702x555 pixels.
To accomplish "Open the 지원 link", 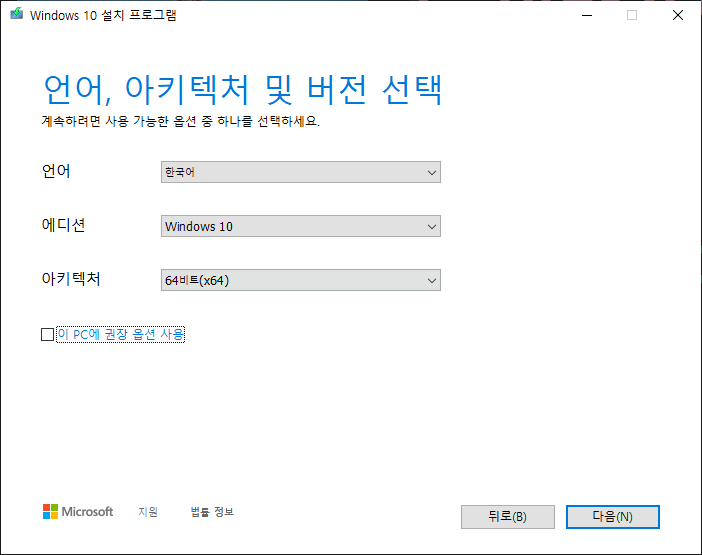I will [148, 512].
